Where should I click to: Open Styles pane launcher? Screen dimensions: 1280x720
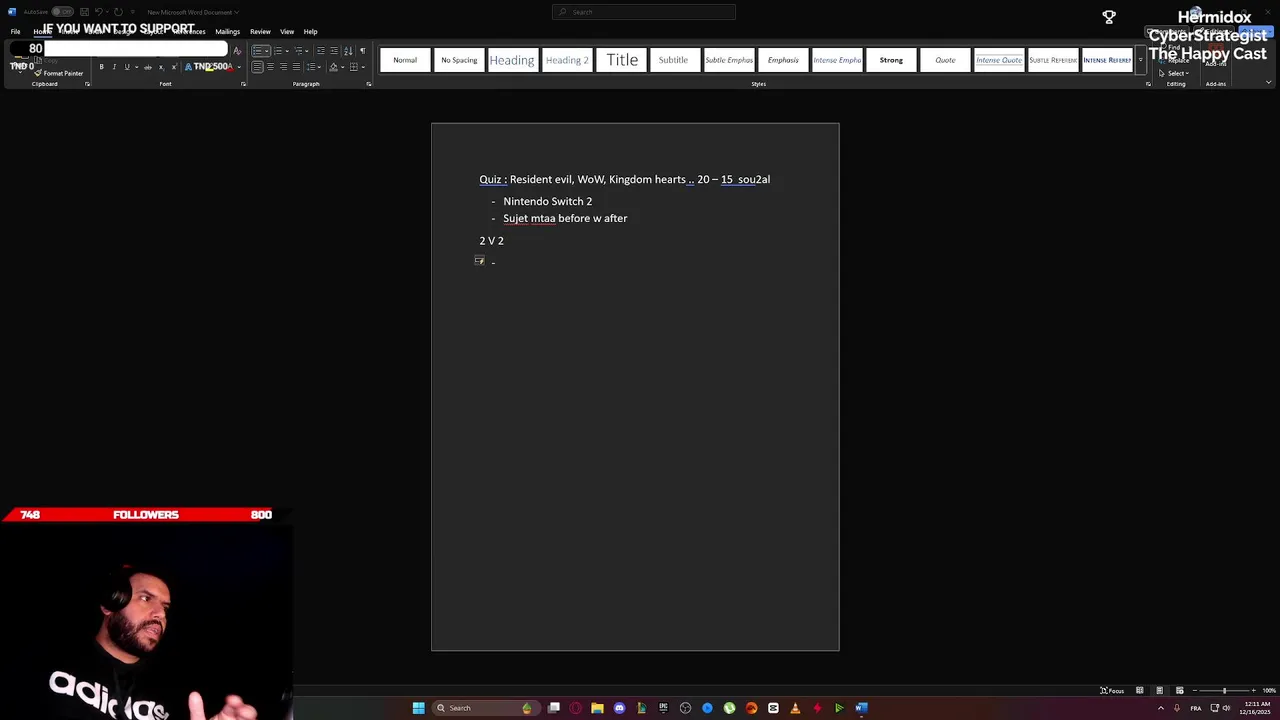point(1148,84)
